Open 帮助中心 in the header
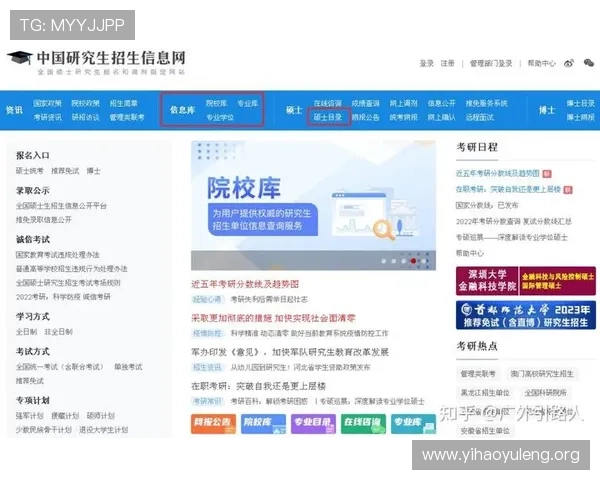This screenshot has width=600, height=480. point(541,64)
